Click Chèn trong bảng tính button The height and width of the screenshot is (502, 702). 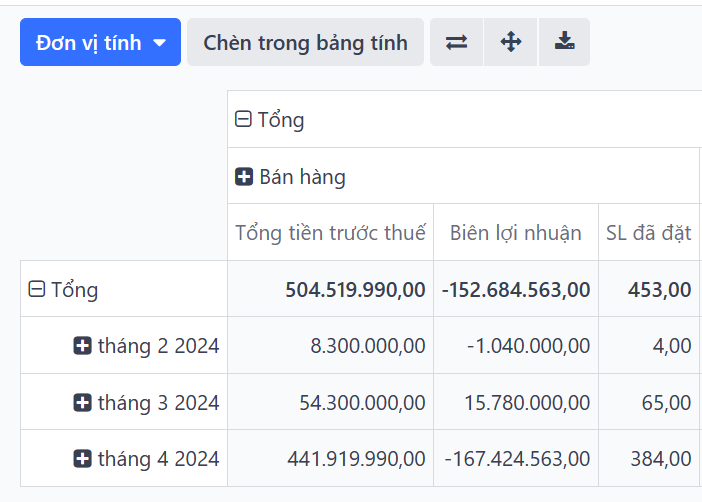pos(305,42)
